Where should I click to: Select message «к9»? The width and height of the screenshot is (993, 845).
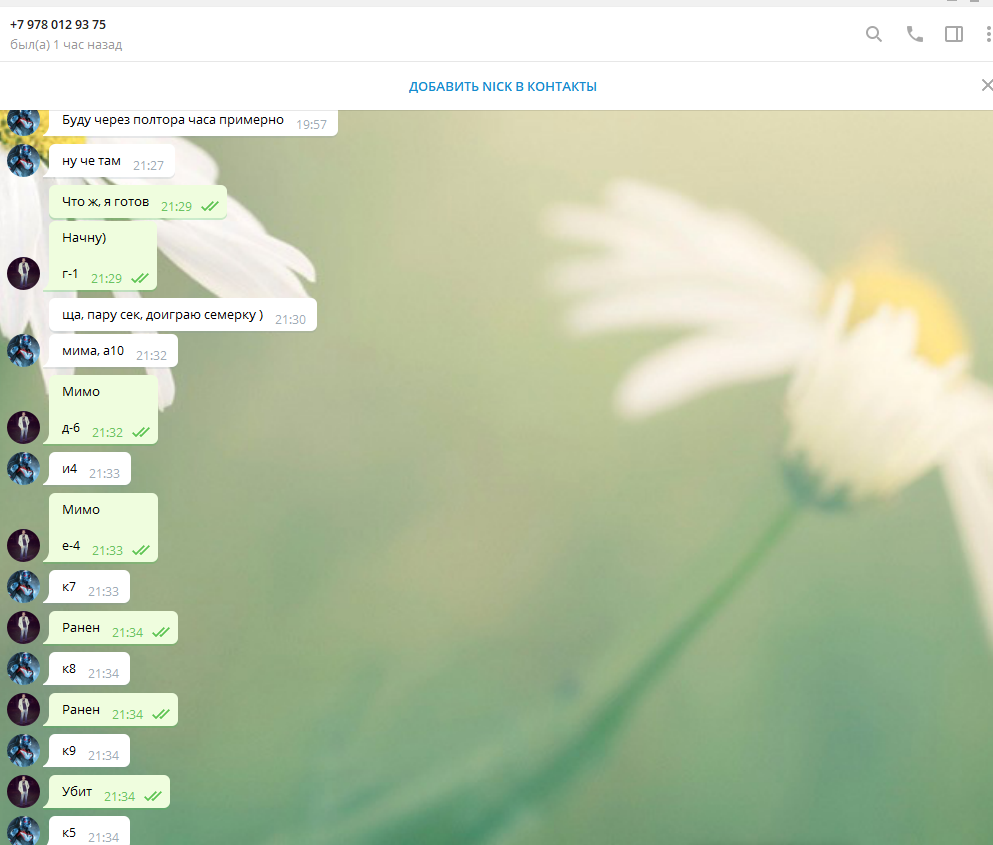[x=89, y=751]
